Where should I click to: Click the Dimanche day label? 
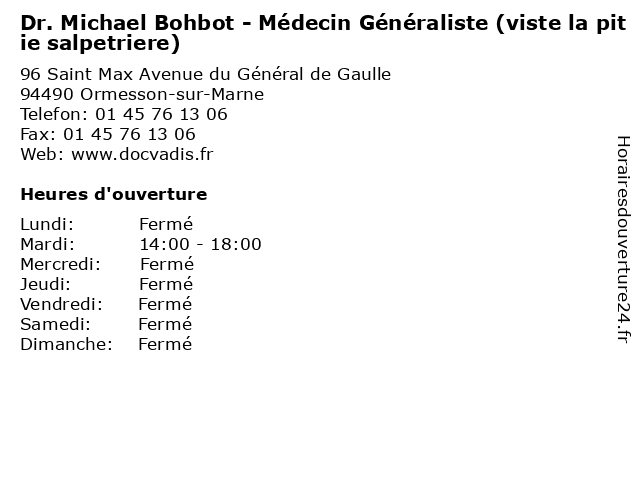click(66, 344)
